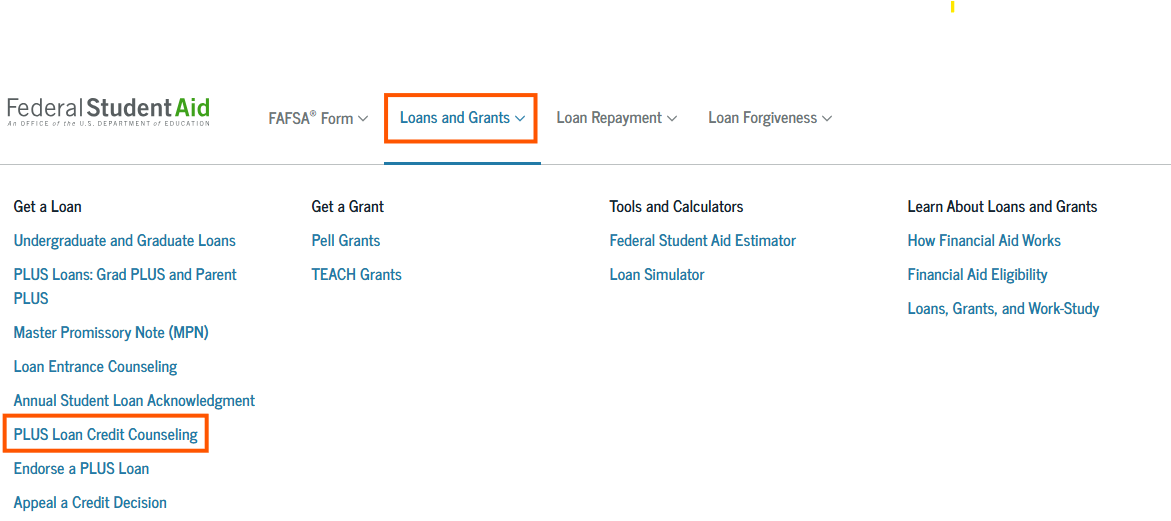Expand the FAFSA Form dropdown menu
This screenshot has height=521, width=1171.
pyautogui.click(x=318, y=118)
